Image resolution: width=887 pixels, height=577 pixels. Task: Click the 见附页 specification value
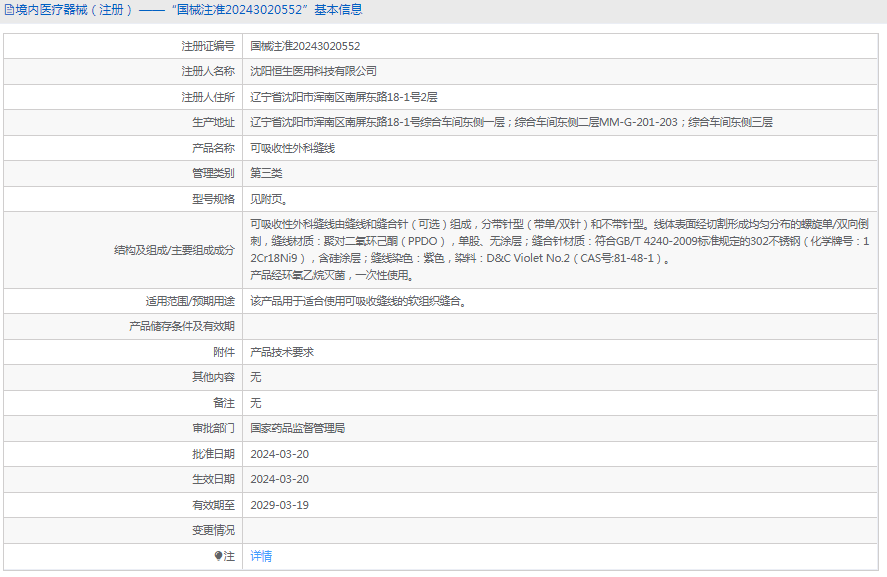pos(269,199)
